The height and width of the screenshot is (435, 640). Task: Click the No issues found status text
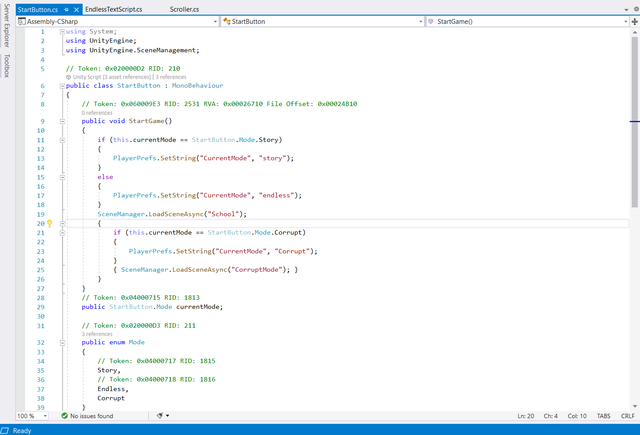tap(91, 416)
